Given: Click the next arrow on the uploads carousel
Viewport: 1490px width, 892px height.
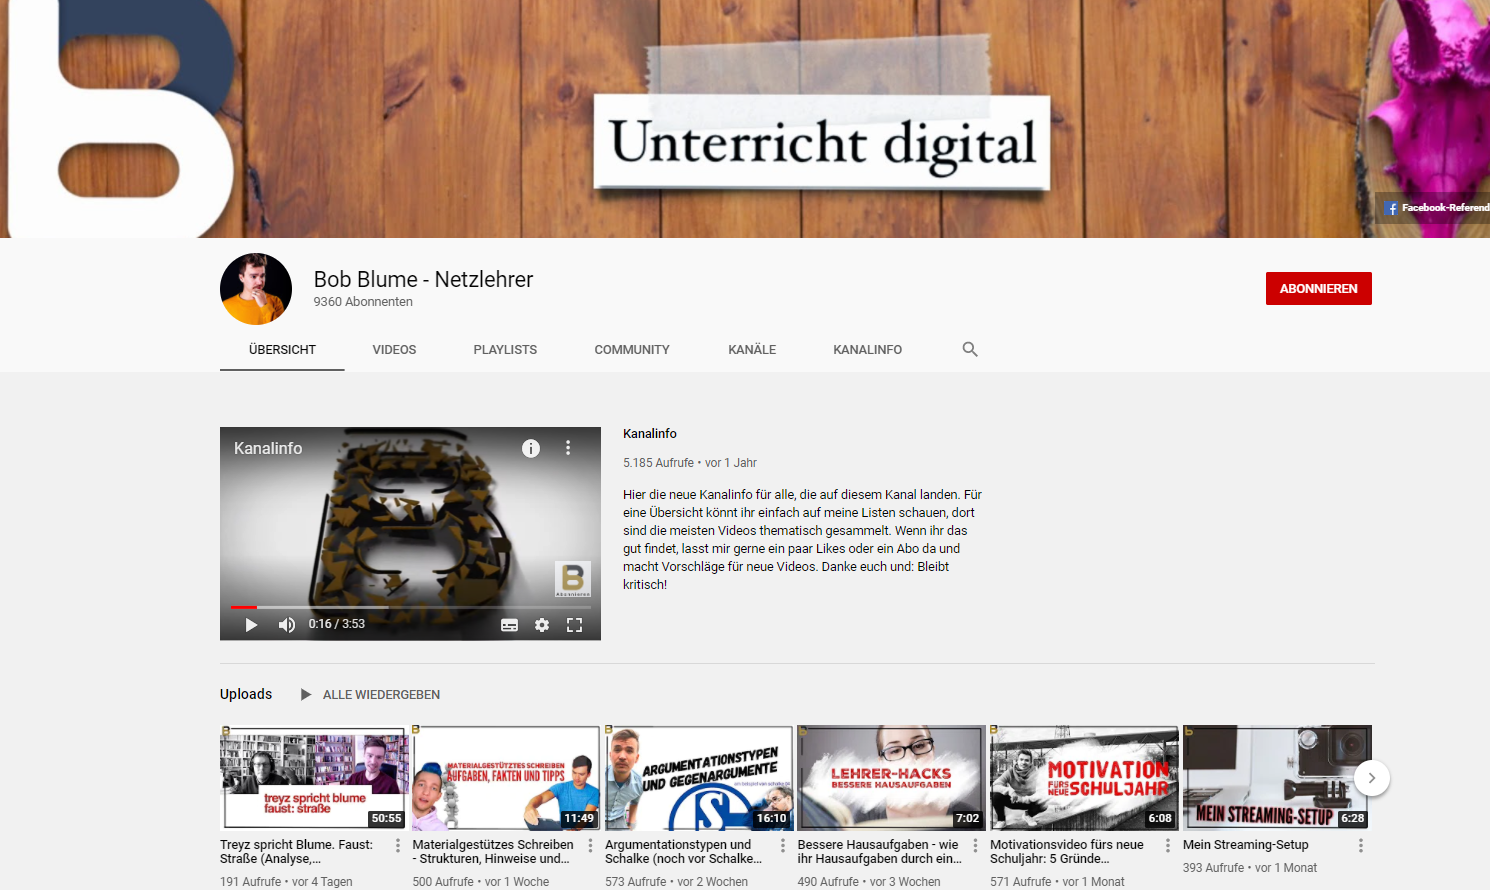Looking at the screenshot, I should click(x=1371, y=777).
